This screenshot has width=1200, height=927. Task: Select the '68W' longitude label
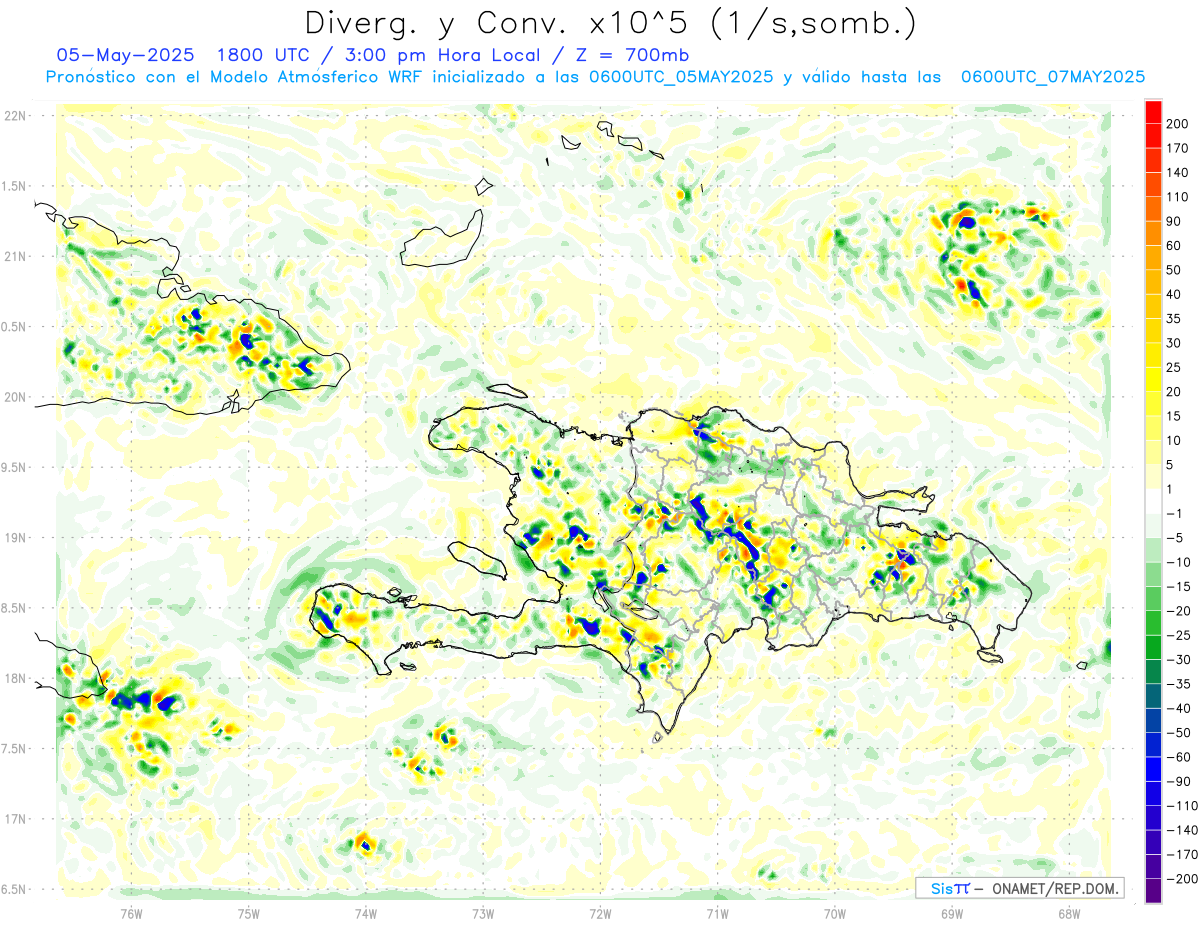1069,914
